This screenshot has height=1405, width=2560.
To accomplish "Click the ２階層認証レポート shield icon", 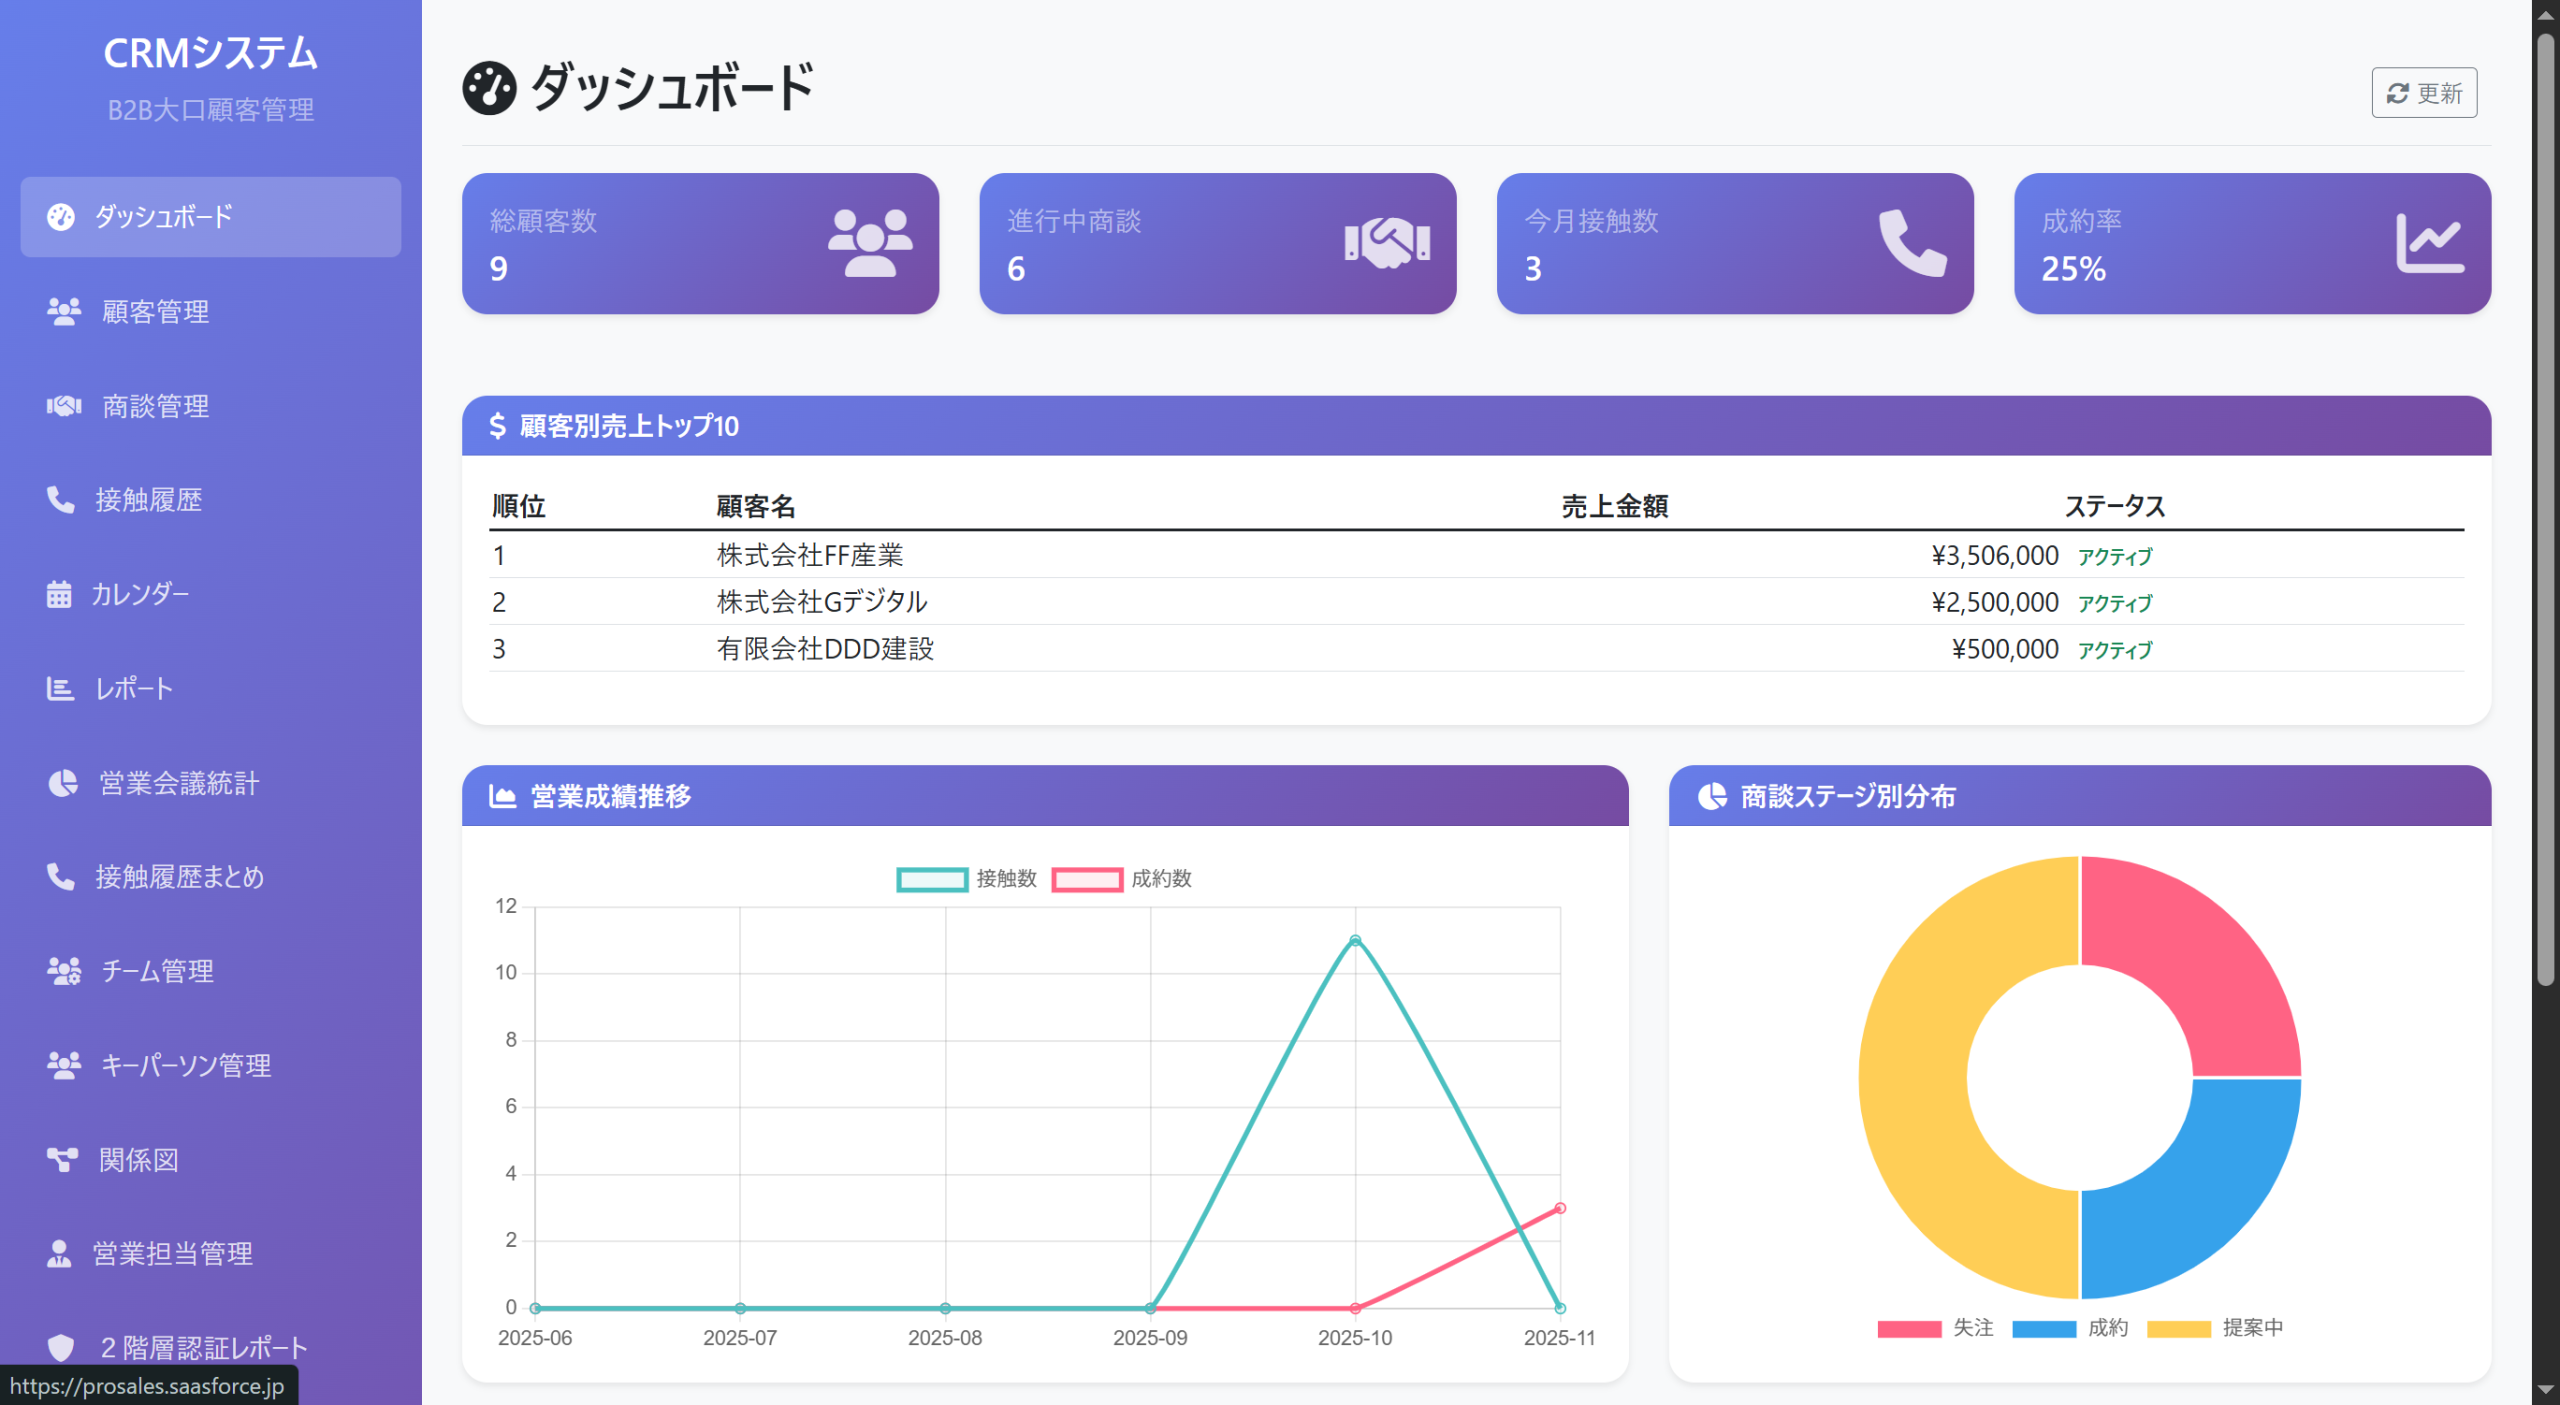I will coord(62,1348).
